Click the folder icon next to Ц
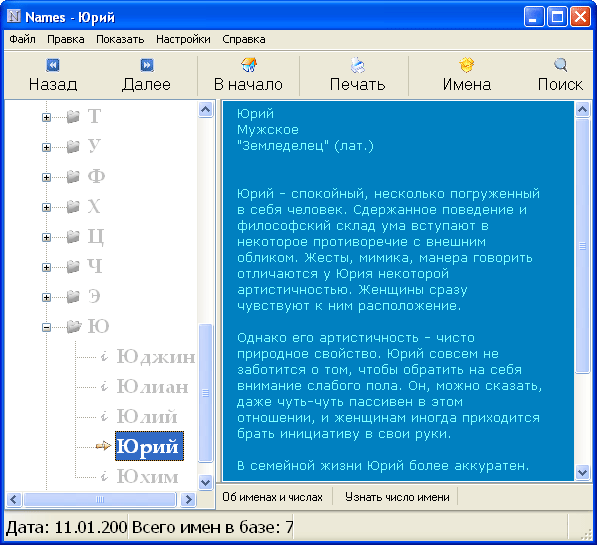 click(73, 237)
